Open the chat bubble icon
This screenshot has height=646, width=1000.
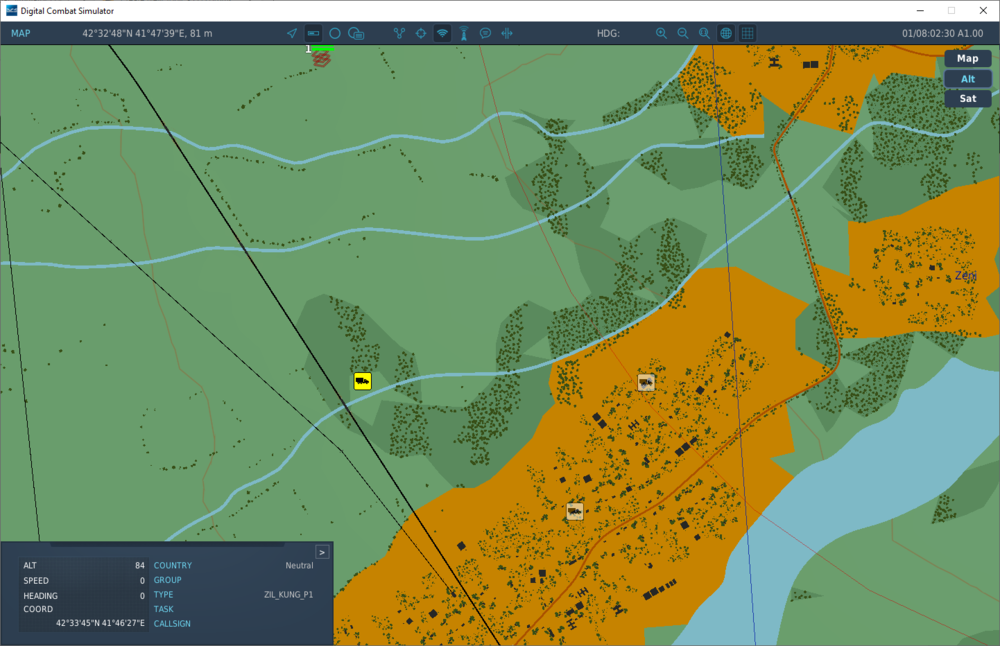pos(485,33)
